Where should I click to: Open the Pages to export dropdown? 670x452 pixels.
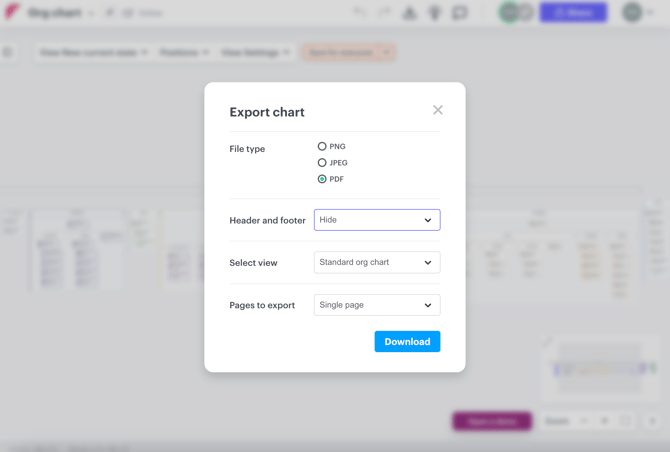point(377,305)
